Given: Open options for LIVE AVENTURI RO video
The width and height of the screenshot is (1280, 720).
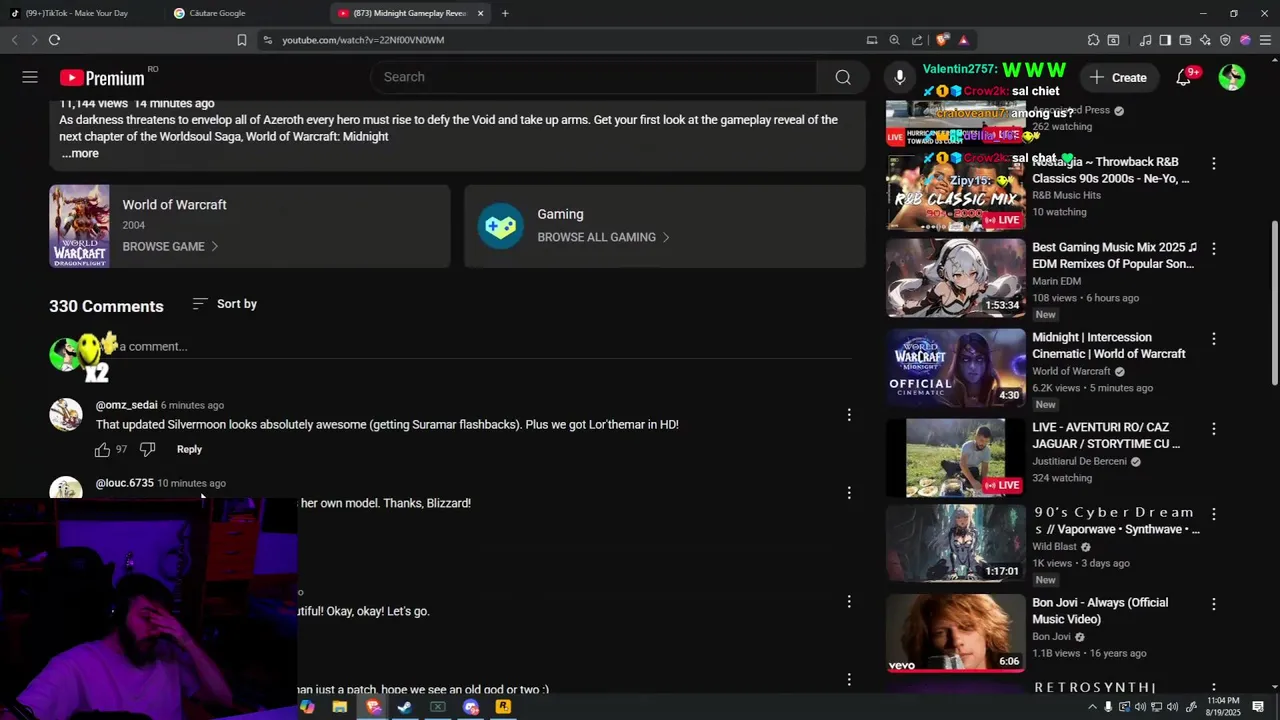Looking at the screenshot, I should pos(1214,428).
